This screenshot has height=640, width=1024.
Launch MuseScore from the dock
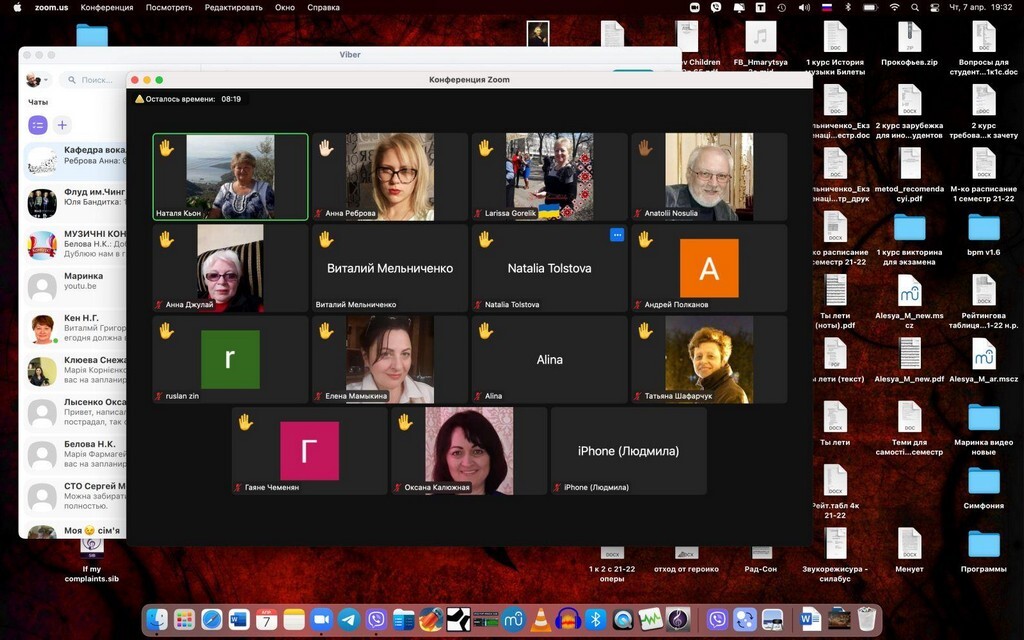tap(513, 619)
